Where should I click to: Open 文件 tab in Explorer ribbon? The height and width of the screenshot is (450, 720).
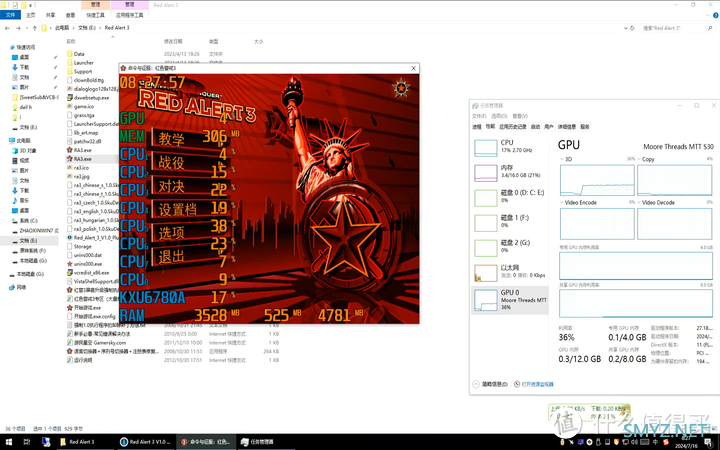(x=10, y=15)
